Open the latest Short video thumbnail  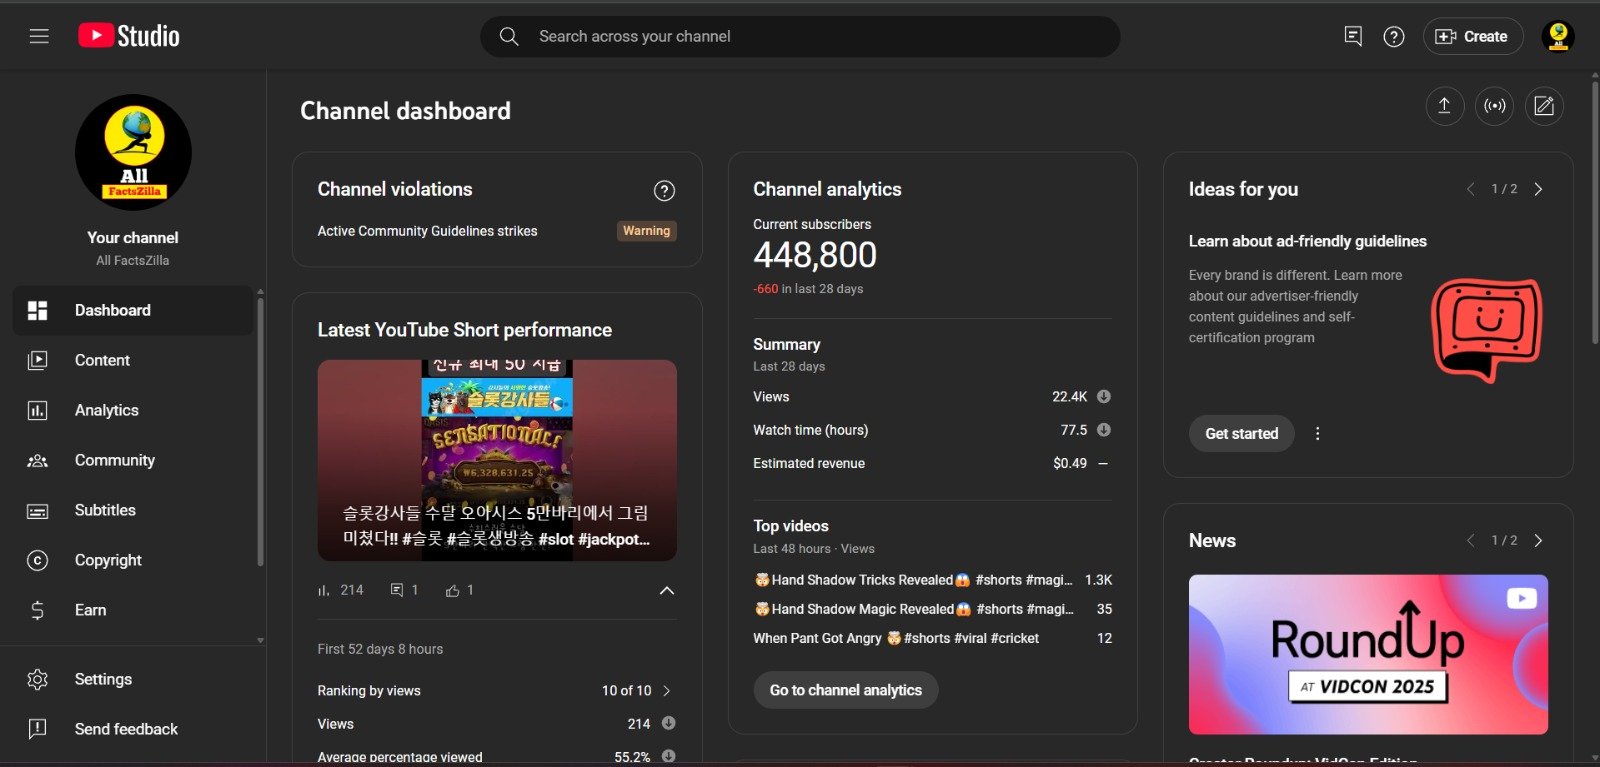pyautogui.click(x=497, y=460)
